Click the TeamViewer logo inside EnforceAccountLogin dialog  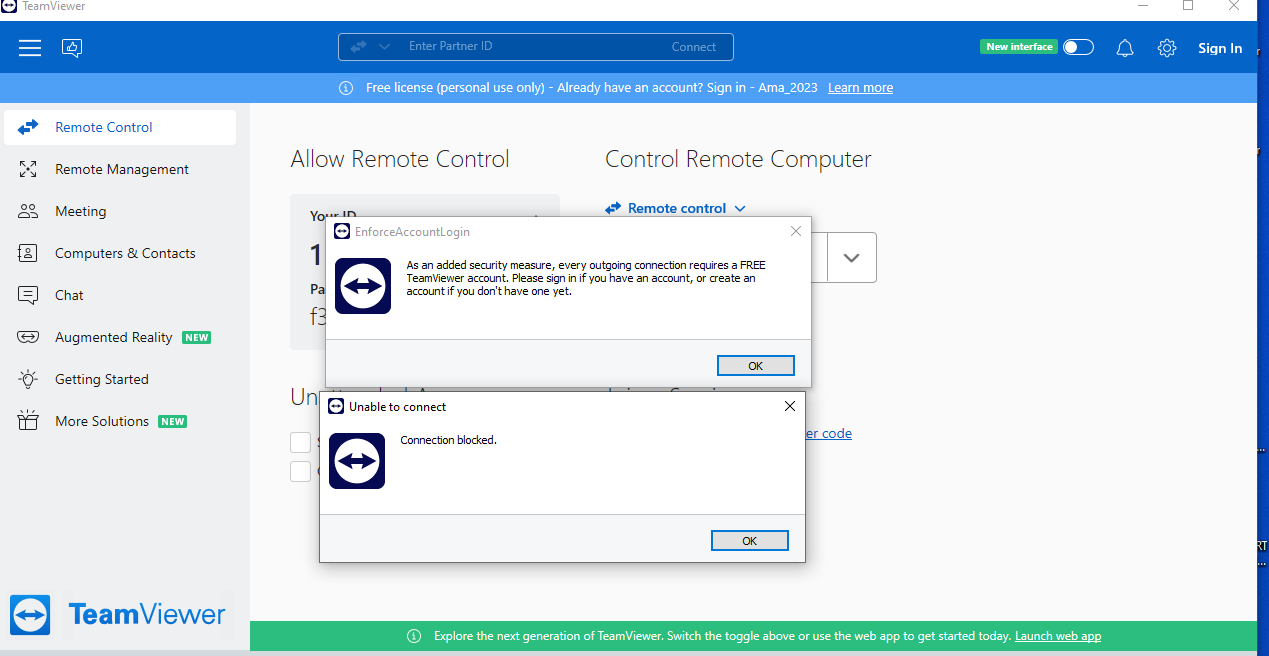coord(363,286)
